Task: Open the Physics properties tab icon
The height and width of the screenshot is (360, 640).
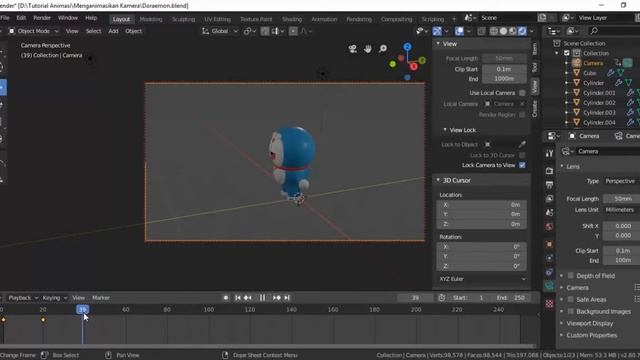Action: tap(549, 258)
